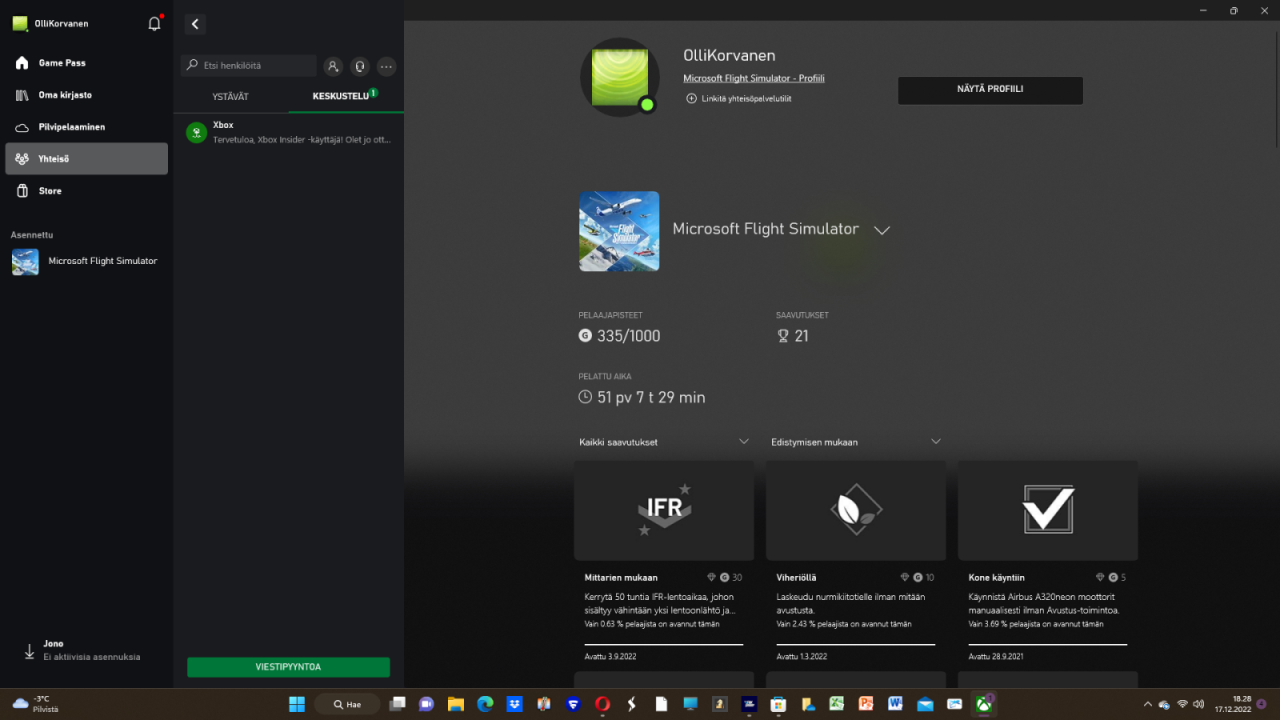
Task: Open Excel from taskbar
Action: [837, 704]
